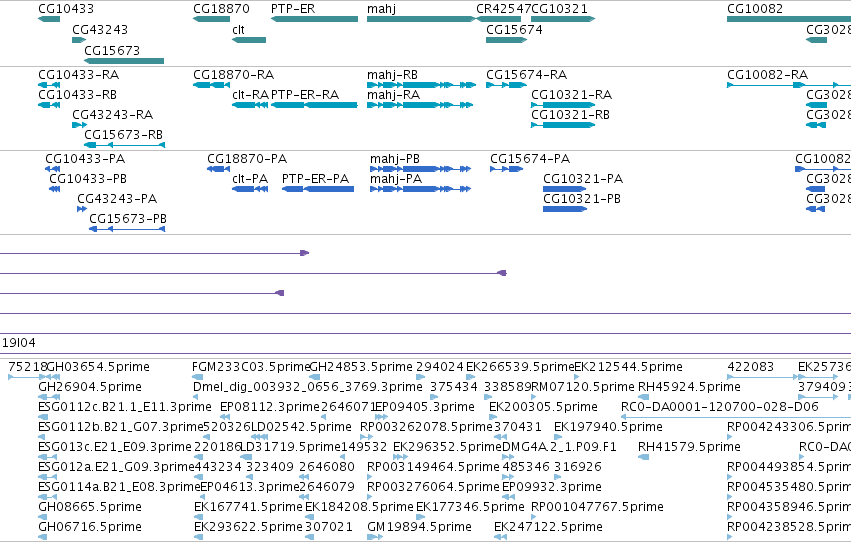Image resolution: width=851 pixels, height=542 pixels.
Task: Select the teal mahj gene bar
Action: coord(421,19)
